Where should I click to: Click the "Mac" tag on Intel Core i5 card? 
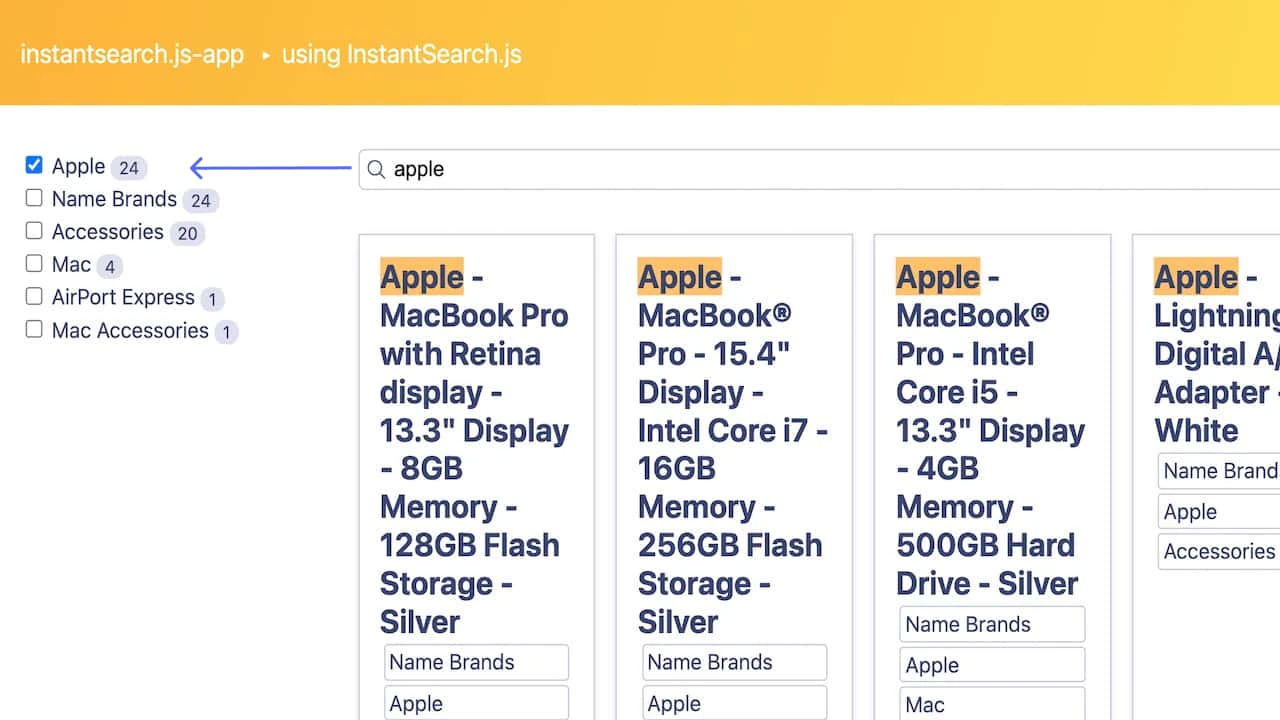click(x=992, y=704)
